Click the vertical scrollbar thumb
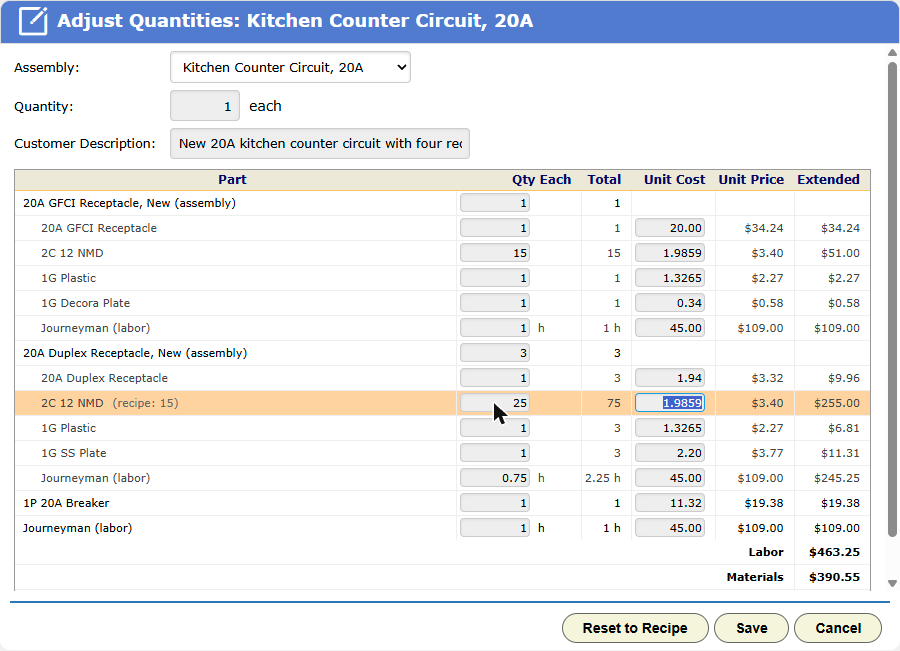This screenshot has height=651, width=900. point(892,300)
